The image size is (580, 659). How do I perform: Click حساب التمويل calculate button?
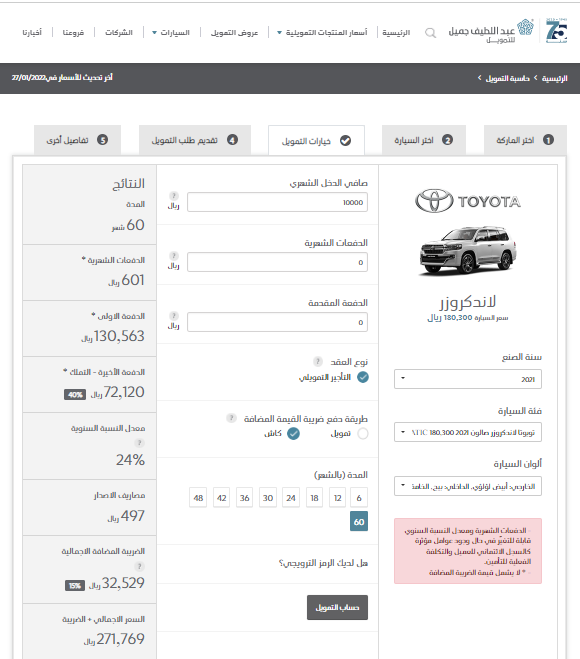pos(337,607)
